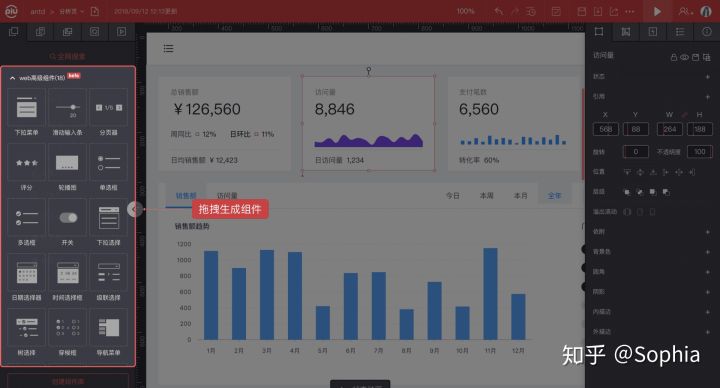Image resolution: width=720 pixels, height=388 pixels.
Task: Click the redo arrow in top toolbar
Action: (515, 11)
